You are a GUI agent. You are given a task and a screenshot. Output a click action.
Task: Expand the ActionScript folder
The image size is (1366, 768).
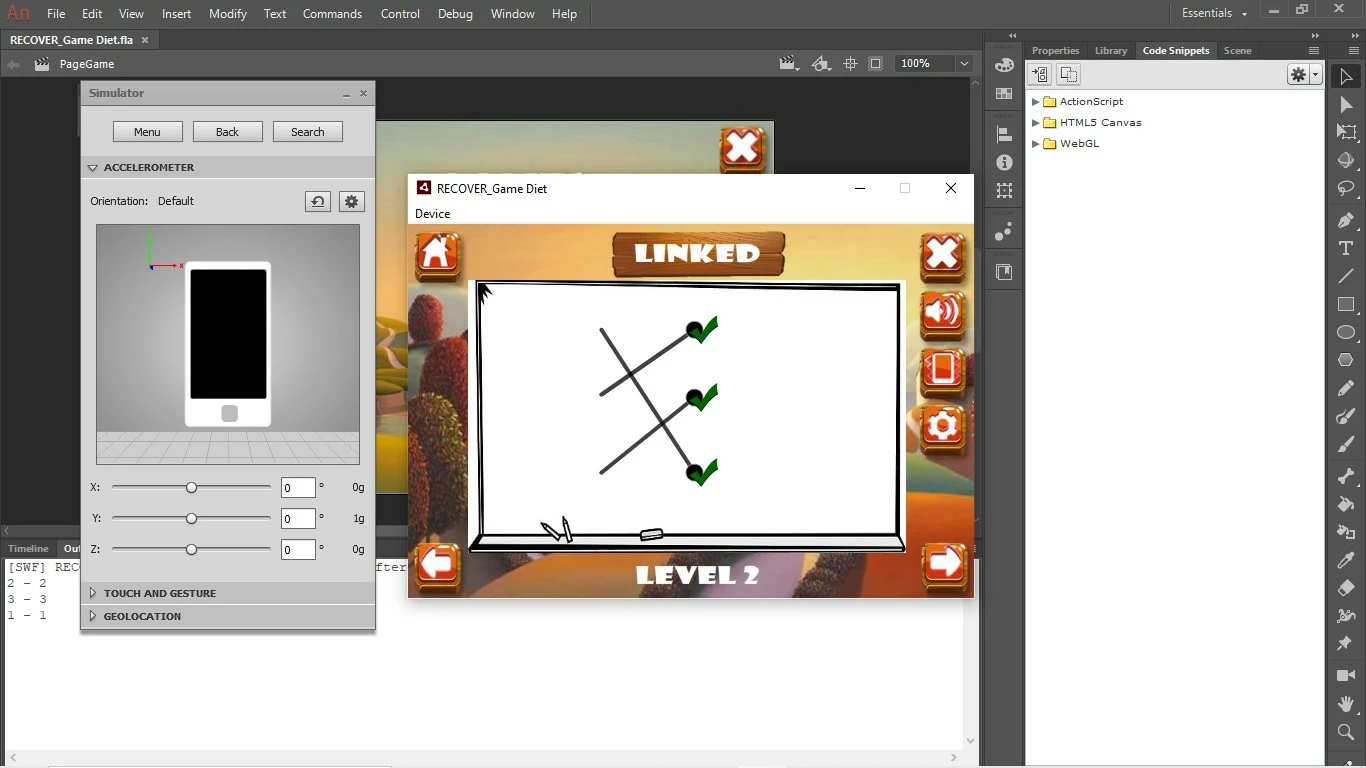pyautogui.click(x=1036, y=102)
